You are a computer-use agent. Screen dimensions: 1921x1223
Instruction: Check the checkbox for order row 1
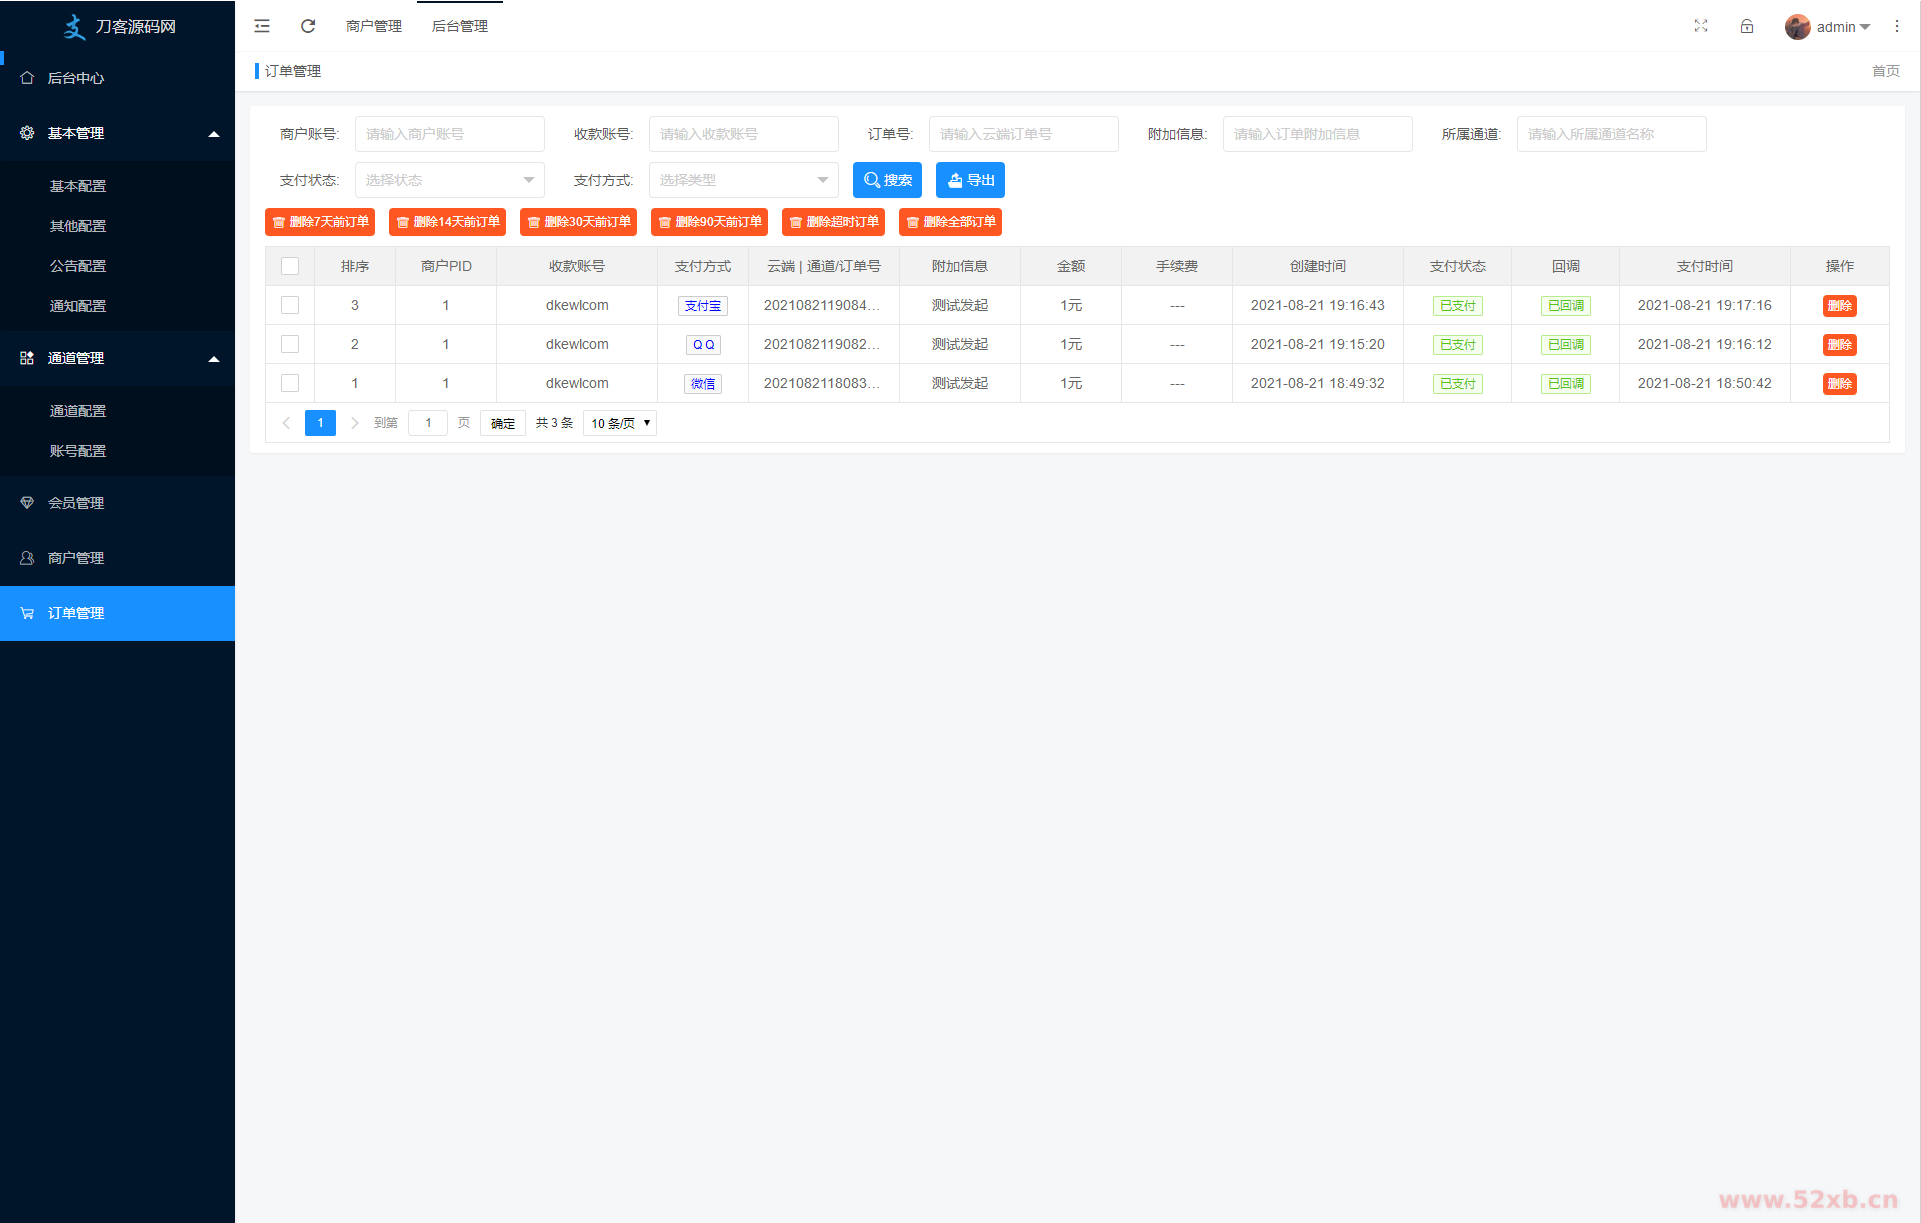290,383
